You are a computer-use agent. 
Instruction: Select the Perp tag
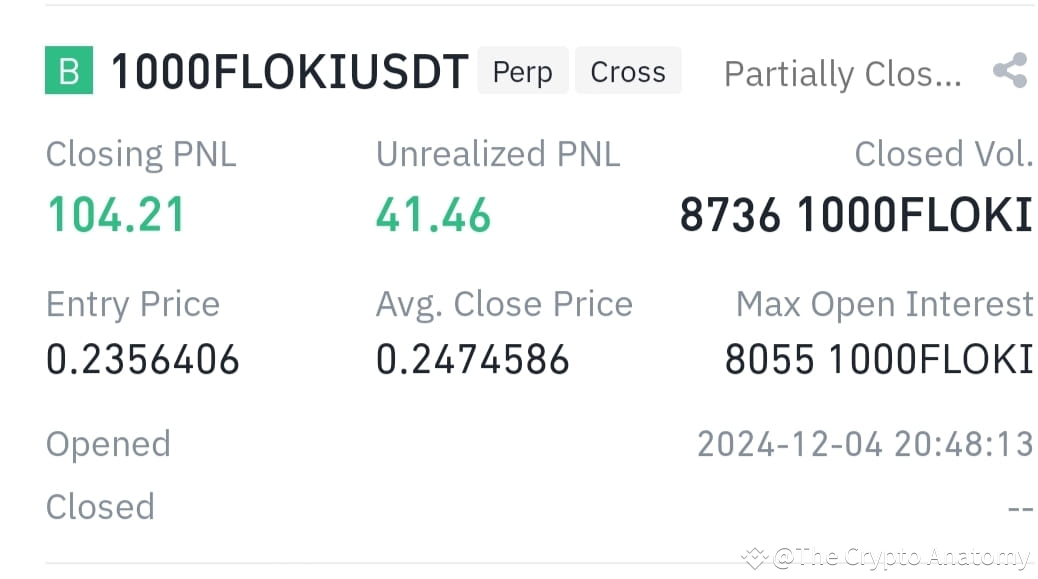[522, 70]
